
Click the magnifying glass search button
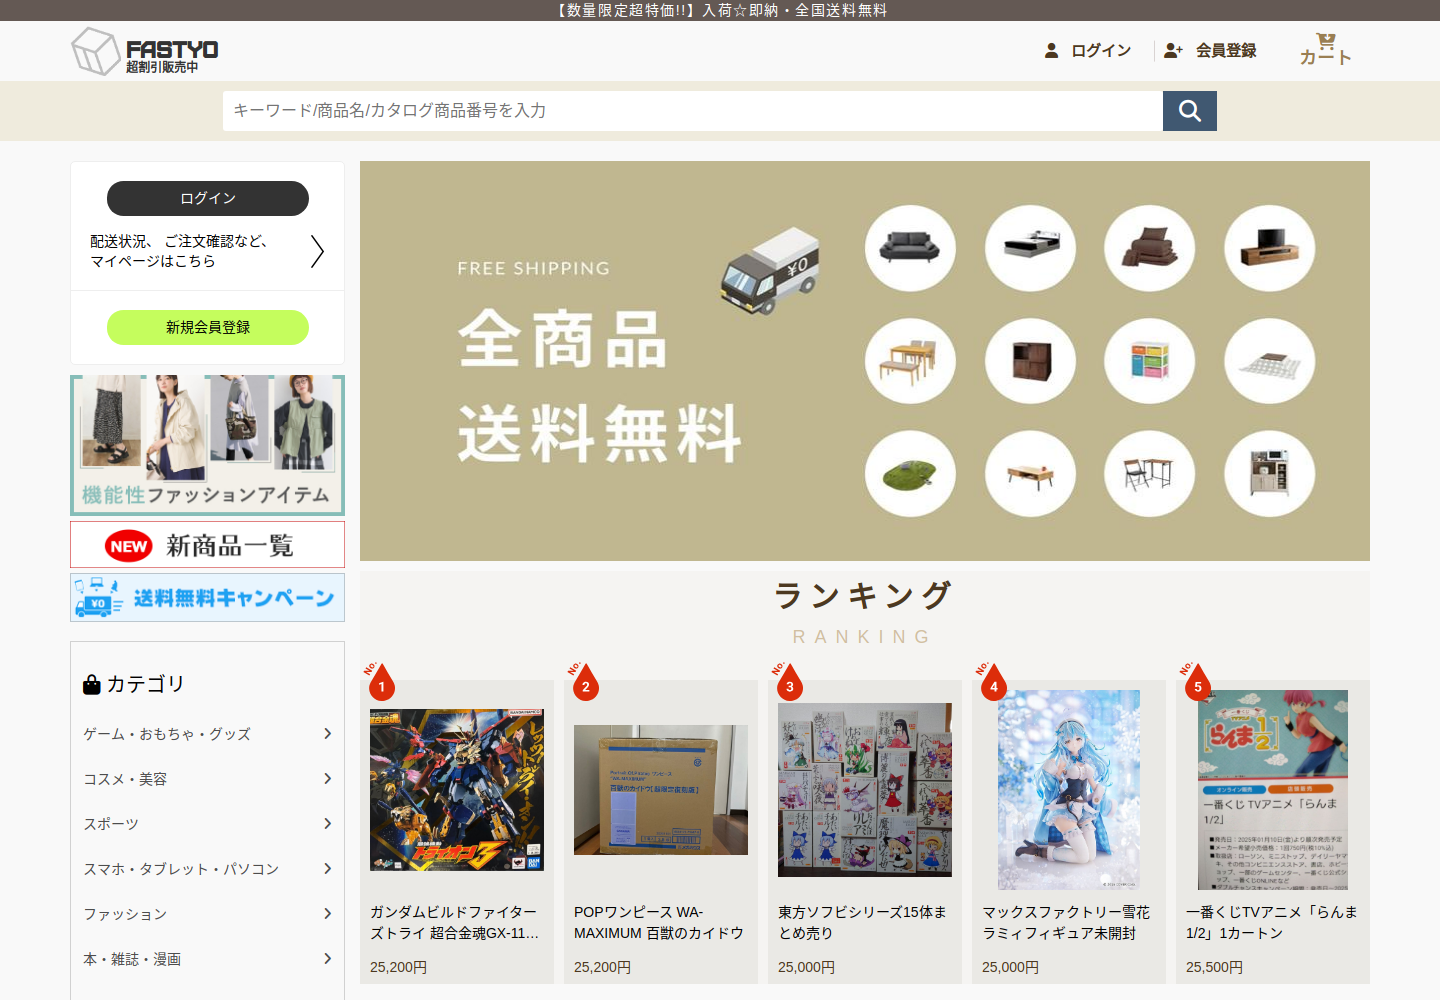point(1190,111)
